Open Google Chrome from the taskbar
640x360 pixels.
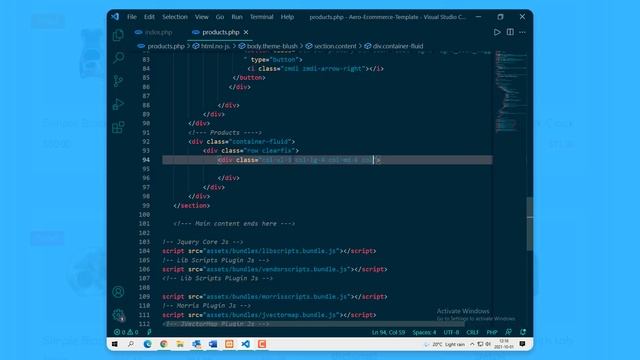(x=164, y=344)
